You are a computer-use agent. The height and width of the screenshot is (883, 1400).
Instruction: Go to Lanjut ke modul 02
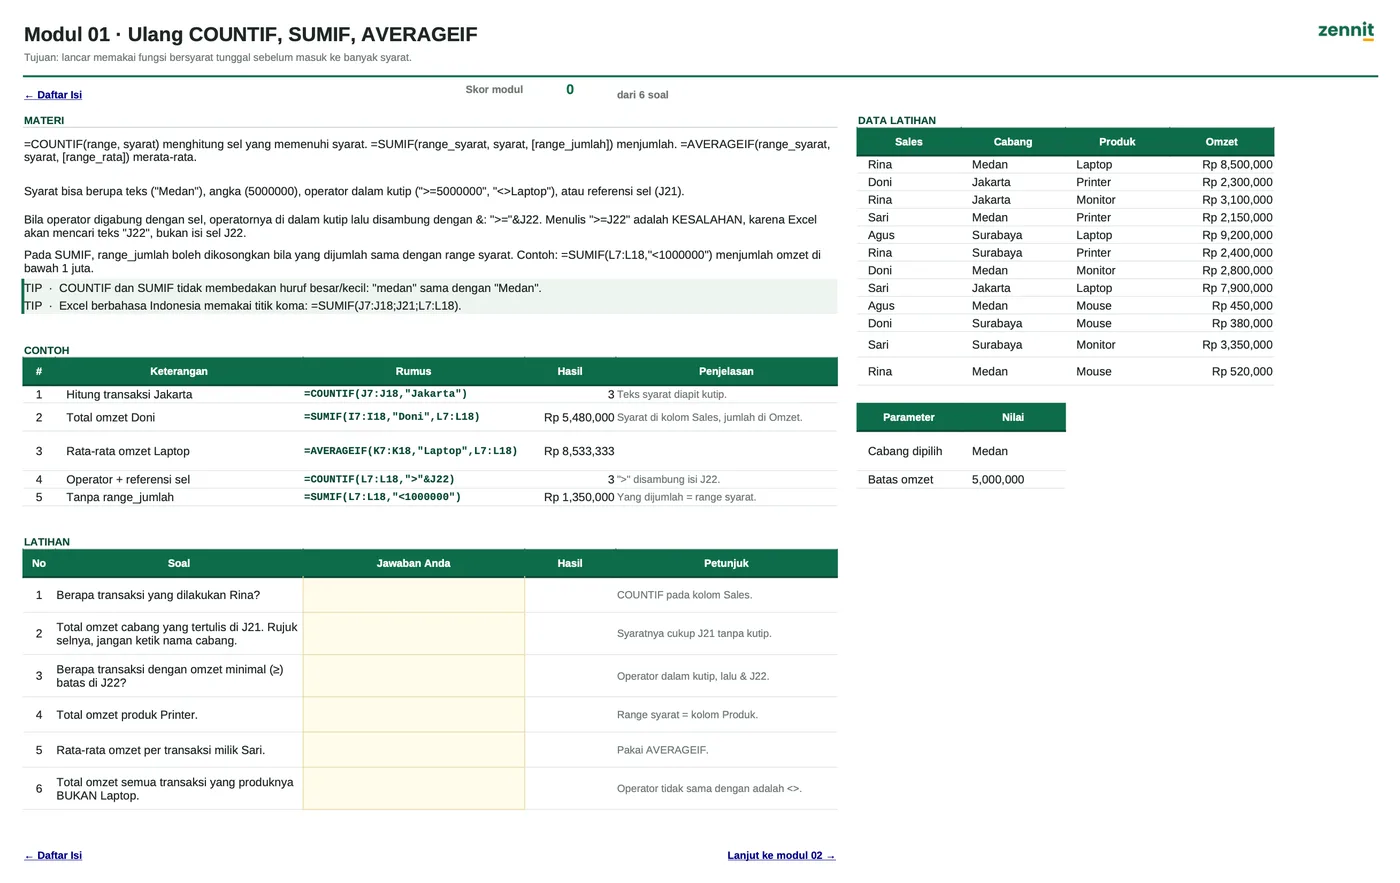[781, 856]
